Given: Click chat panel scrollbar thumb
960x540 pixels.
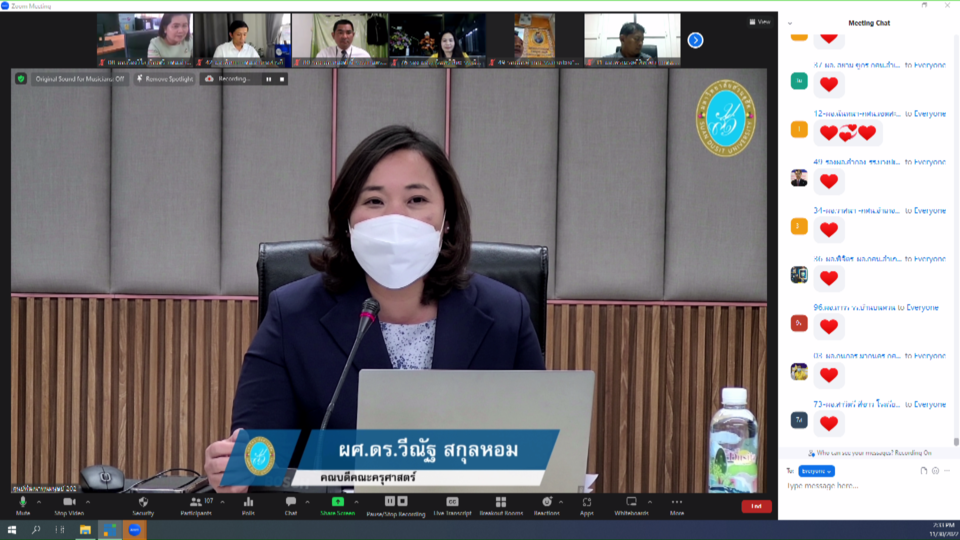Looking at the screenshot, I should tap(956, 441).
